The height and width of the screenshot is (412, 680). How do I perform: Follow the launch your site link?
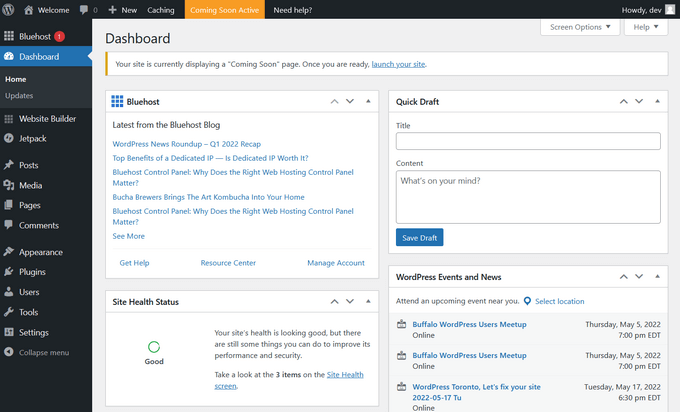(398, 64)
